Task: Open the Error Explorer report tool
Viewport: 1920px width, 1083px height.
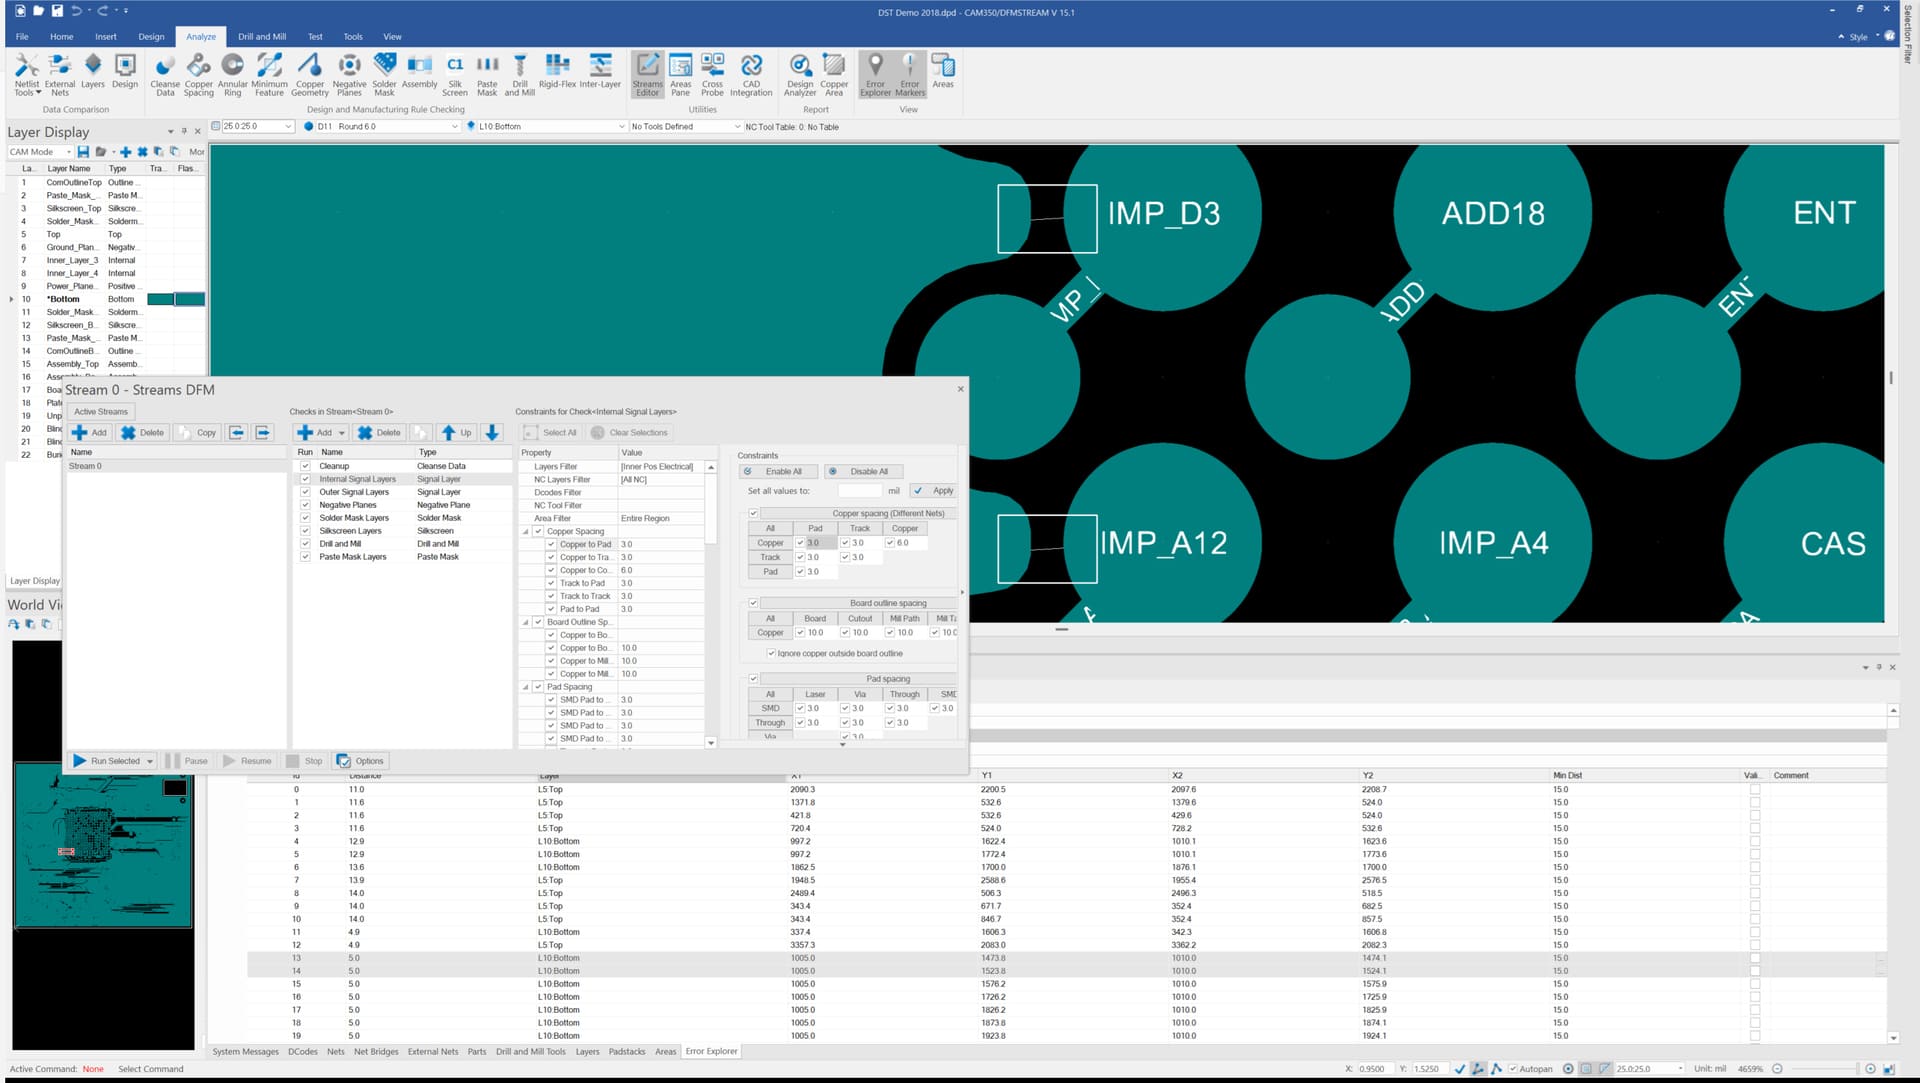Action: (x=875, y=70)
